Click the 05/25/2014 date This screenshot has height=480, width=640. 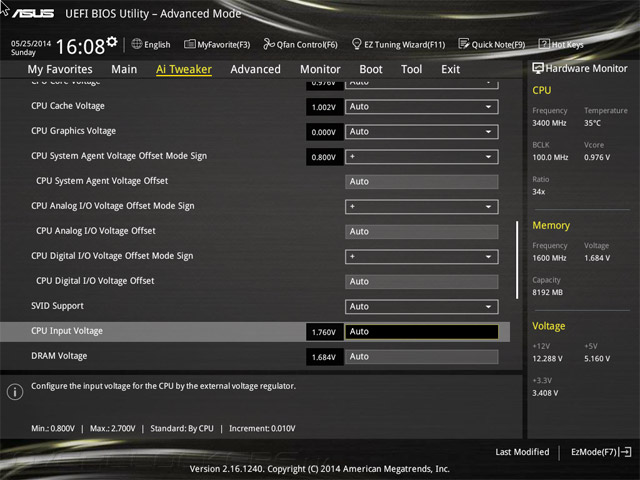click(31, 43)
